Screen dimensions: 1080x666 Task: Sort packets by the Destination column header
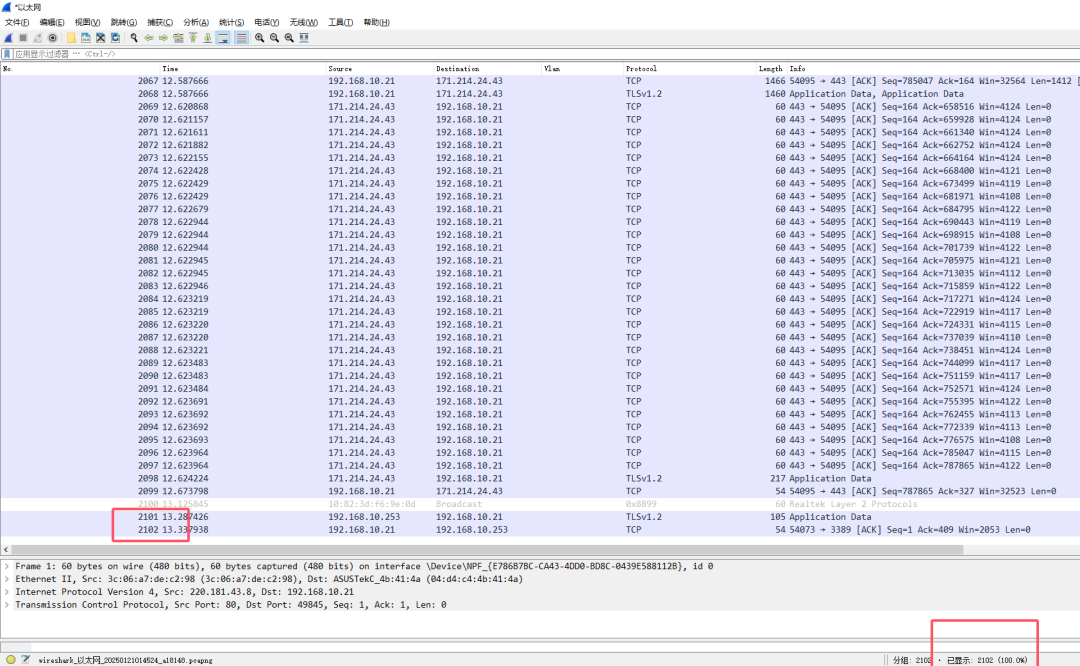(487, 69)
